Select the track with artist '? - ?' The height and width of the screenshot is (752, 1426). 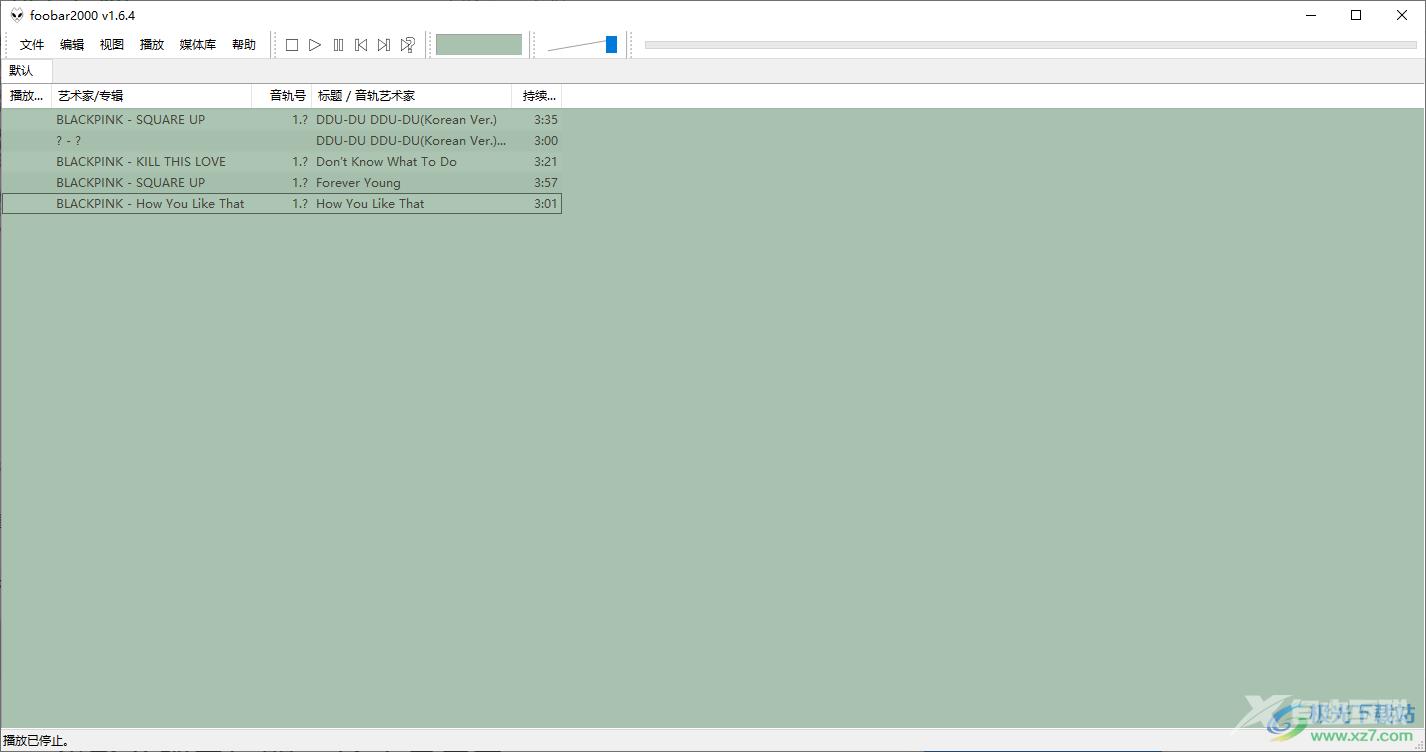point(281,141)
